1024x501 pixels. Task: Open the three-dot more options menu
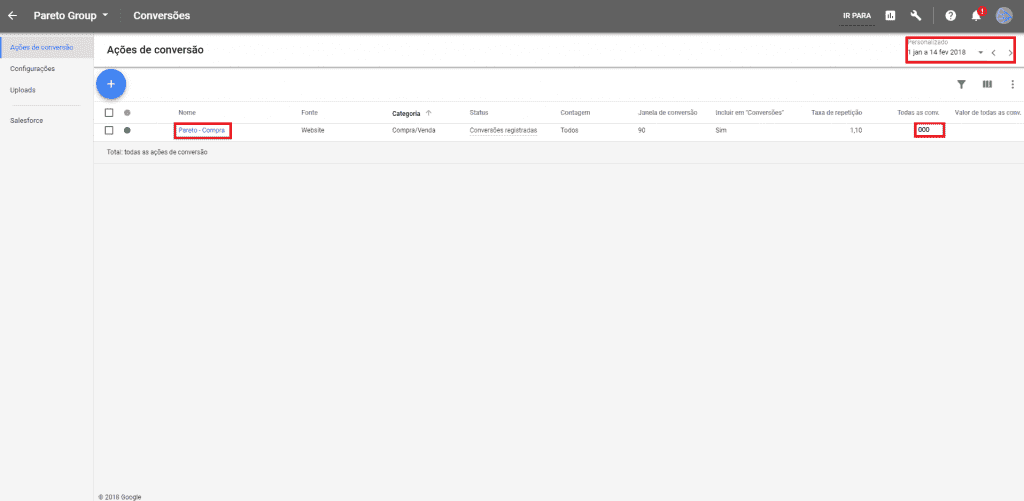click(1011, 85)
